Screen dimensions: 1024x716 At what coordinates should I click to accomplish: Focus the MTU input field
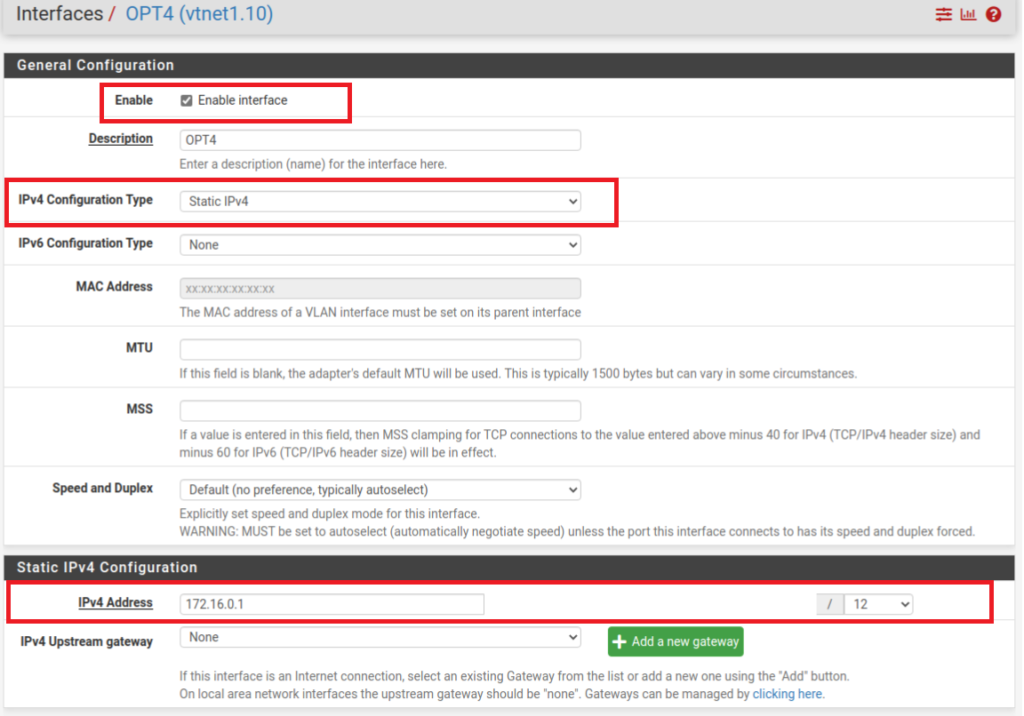[380, 350]
